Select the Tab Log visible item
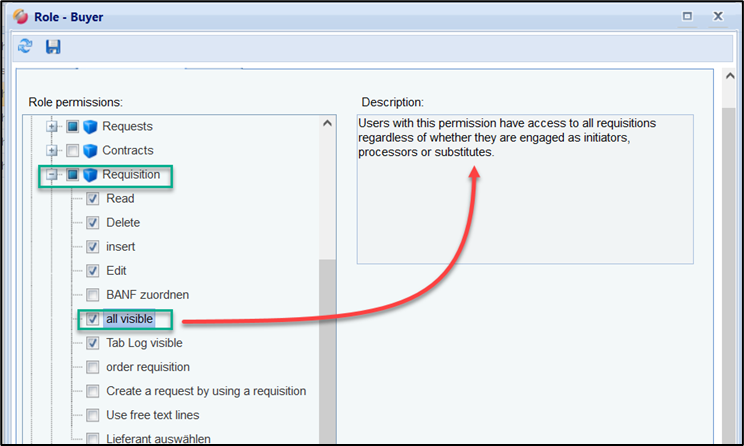The image size is (744, 446). (x=144, y=343)
